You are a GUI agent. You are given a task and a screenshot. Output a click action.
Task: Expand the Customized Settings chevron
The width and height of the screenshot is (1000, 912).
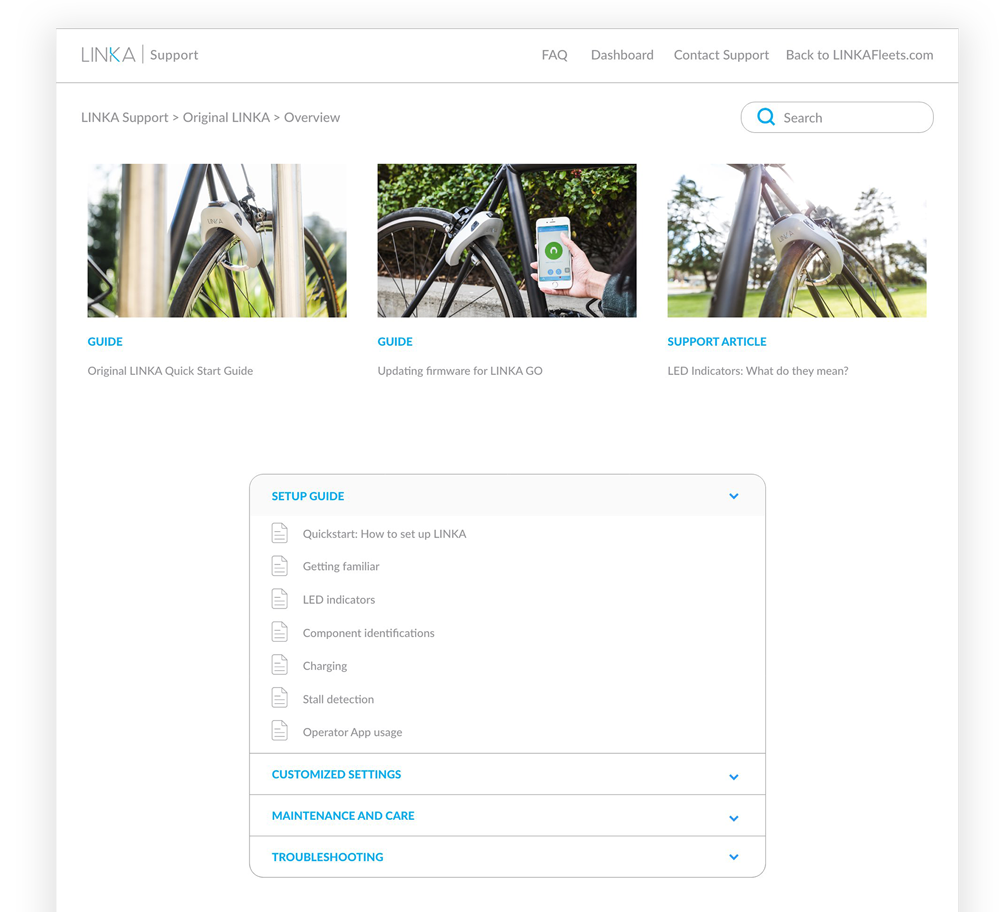pos(733,777)
